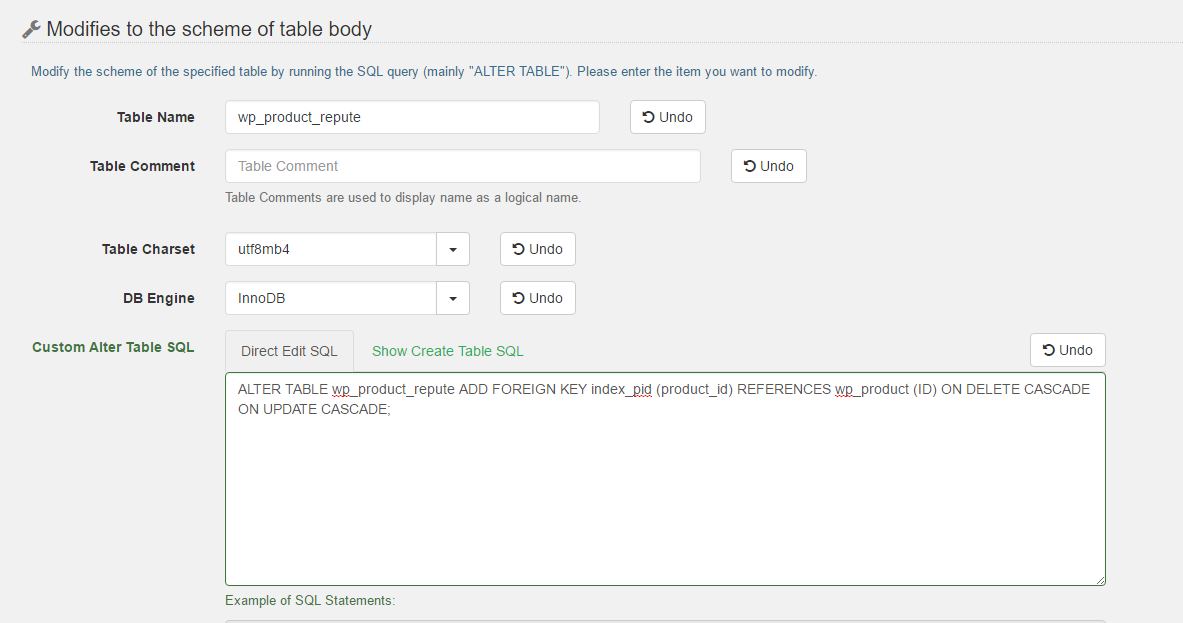Click the Modifies to the scheme heading text
Viewport: 1183px width, 623px height.
coord(209,29)
